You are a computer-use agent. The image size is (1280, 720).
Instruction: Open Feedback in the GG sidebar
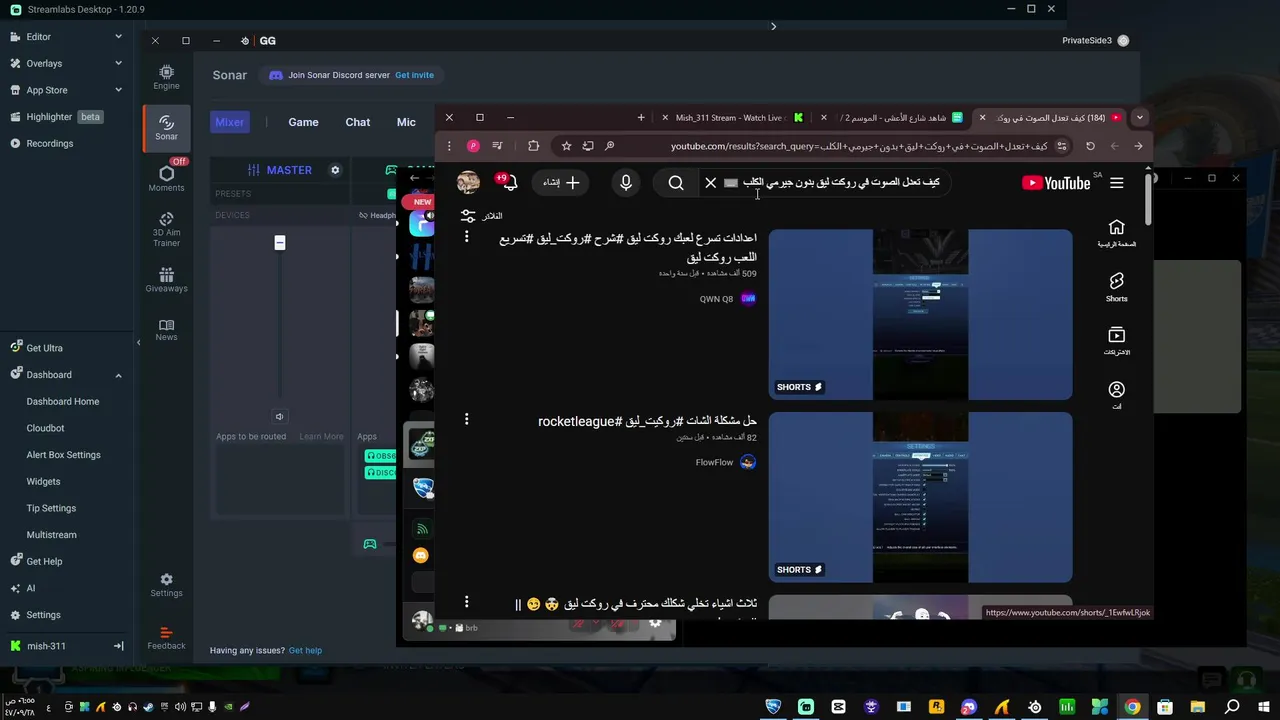(x=166, y=638)
